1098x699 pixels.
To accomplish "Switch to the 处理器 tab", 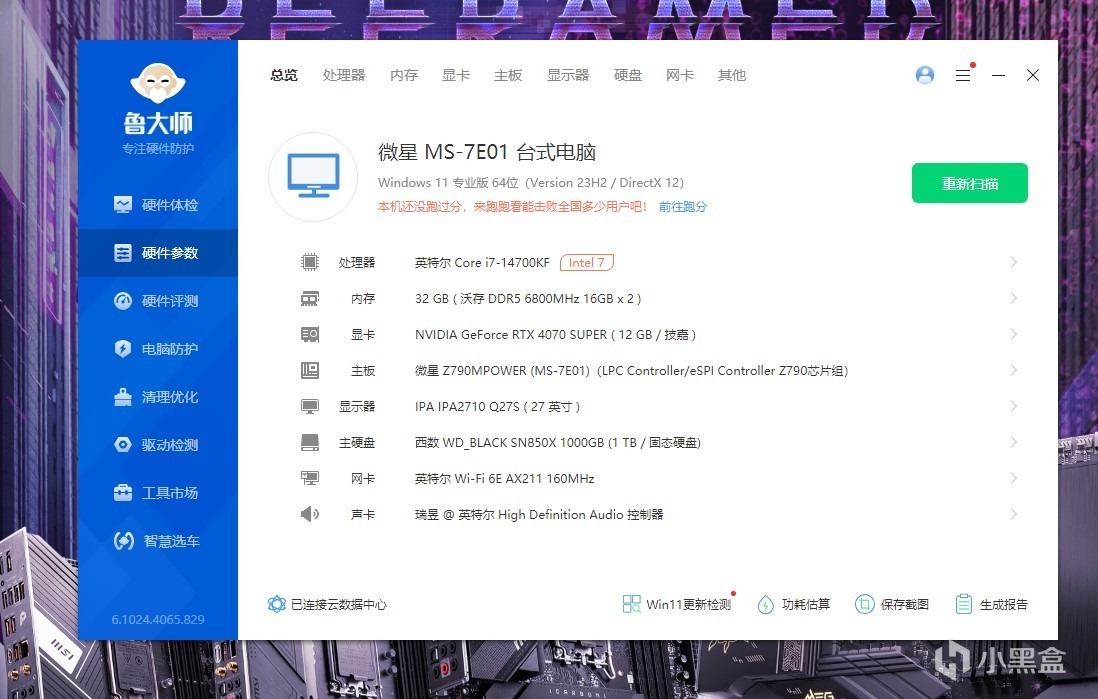I will tap(344, 75).
